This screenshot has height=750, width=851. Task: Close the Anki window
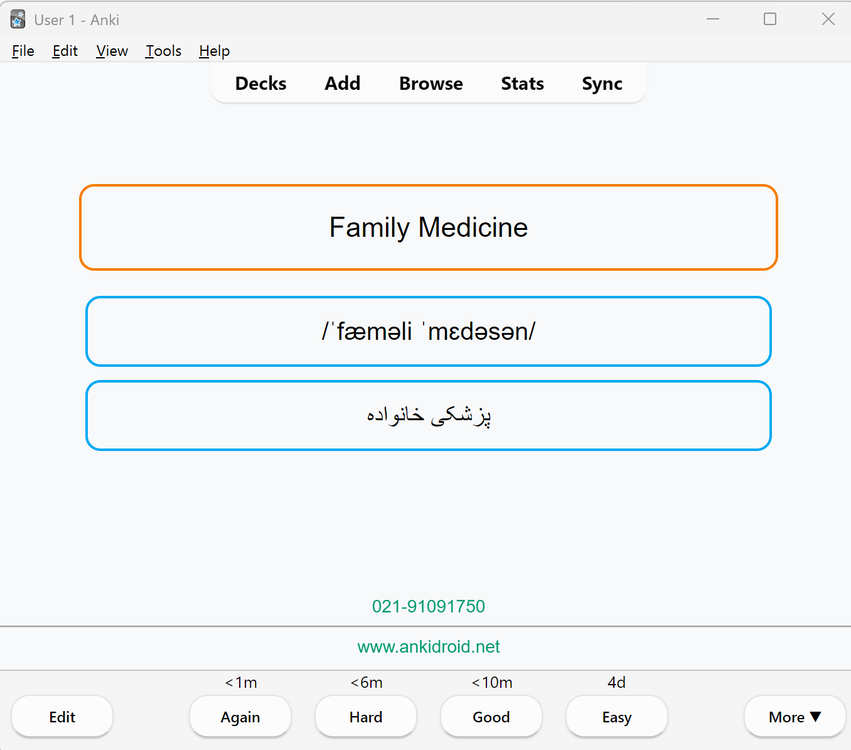click(x=828, y=19)
